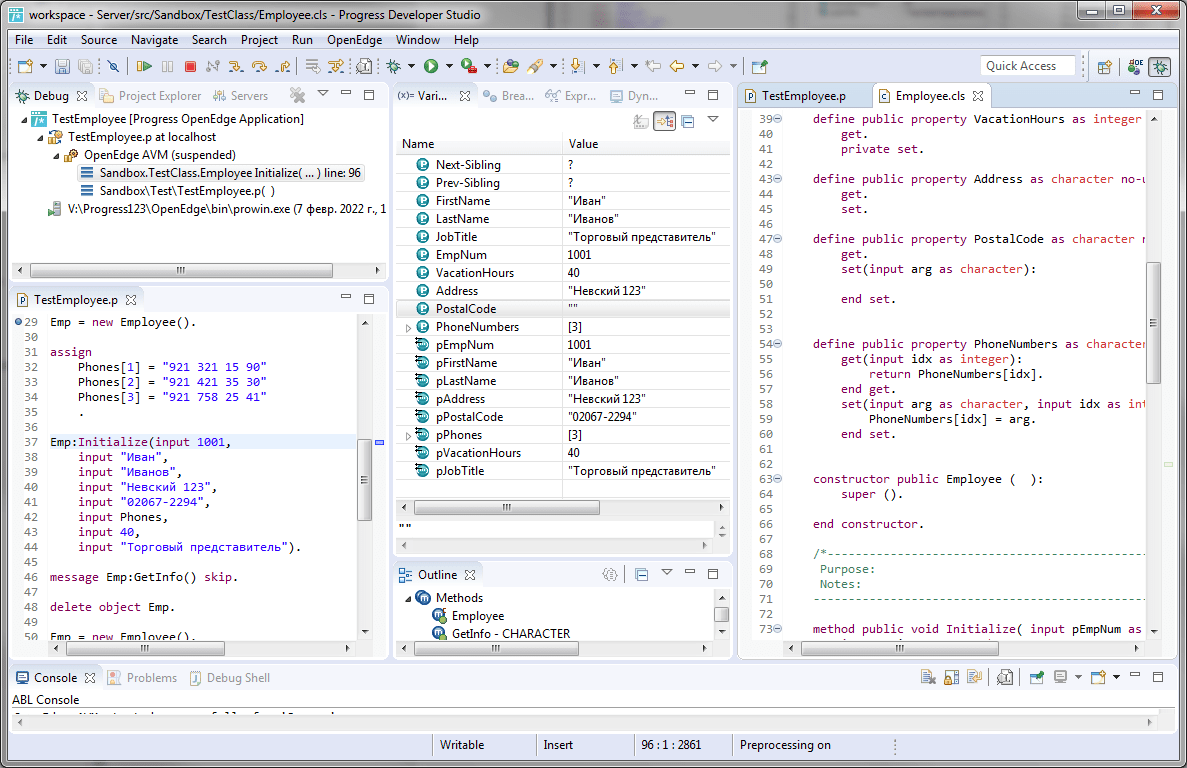Select the Sandbox.TestClass.Employee Initialize stack frame
The width and height of the screenshot is (1187, 768).
coord(222,173)
